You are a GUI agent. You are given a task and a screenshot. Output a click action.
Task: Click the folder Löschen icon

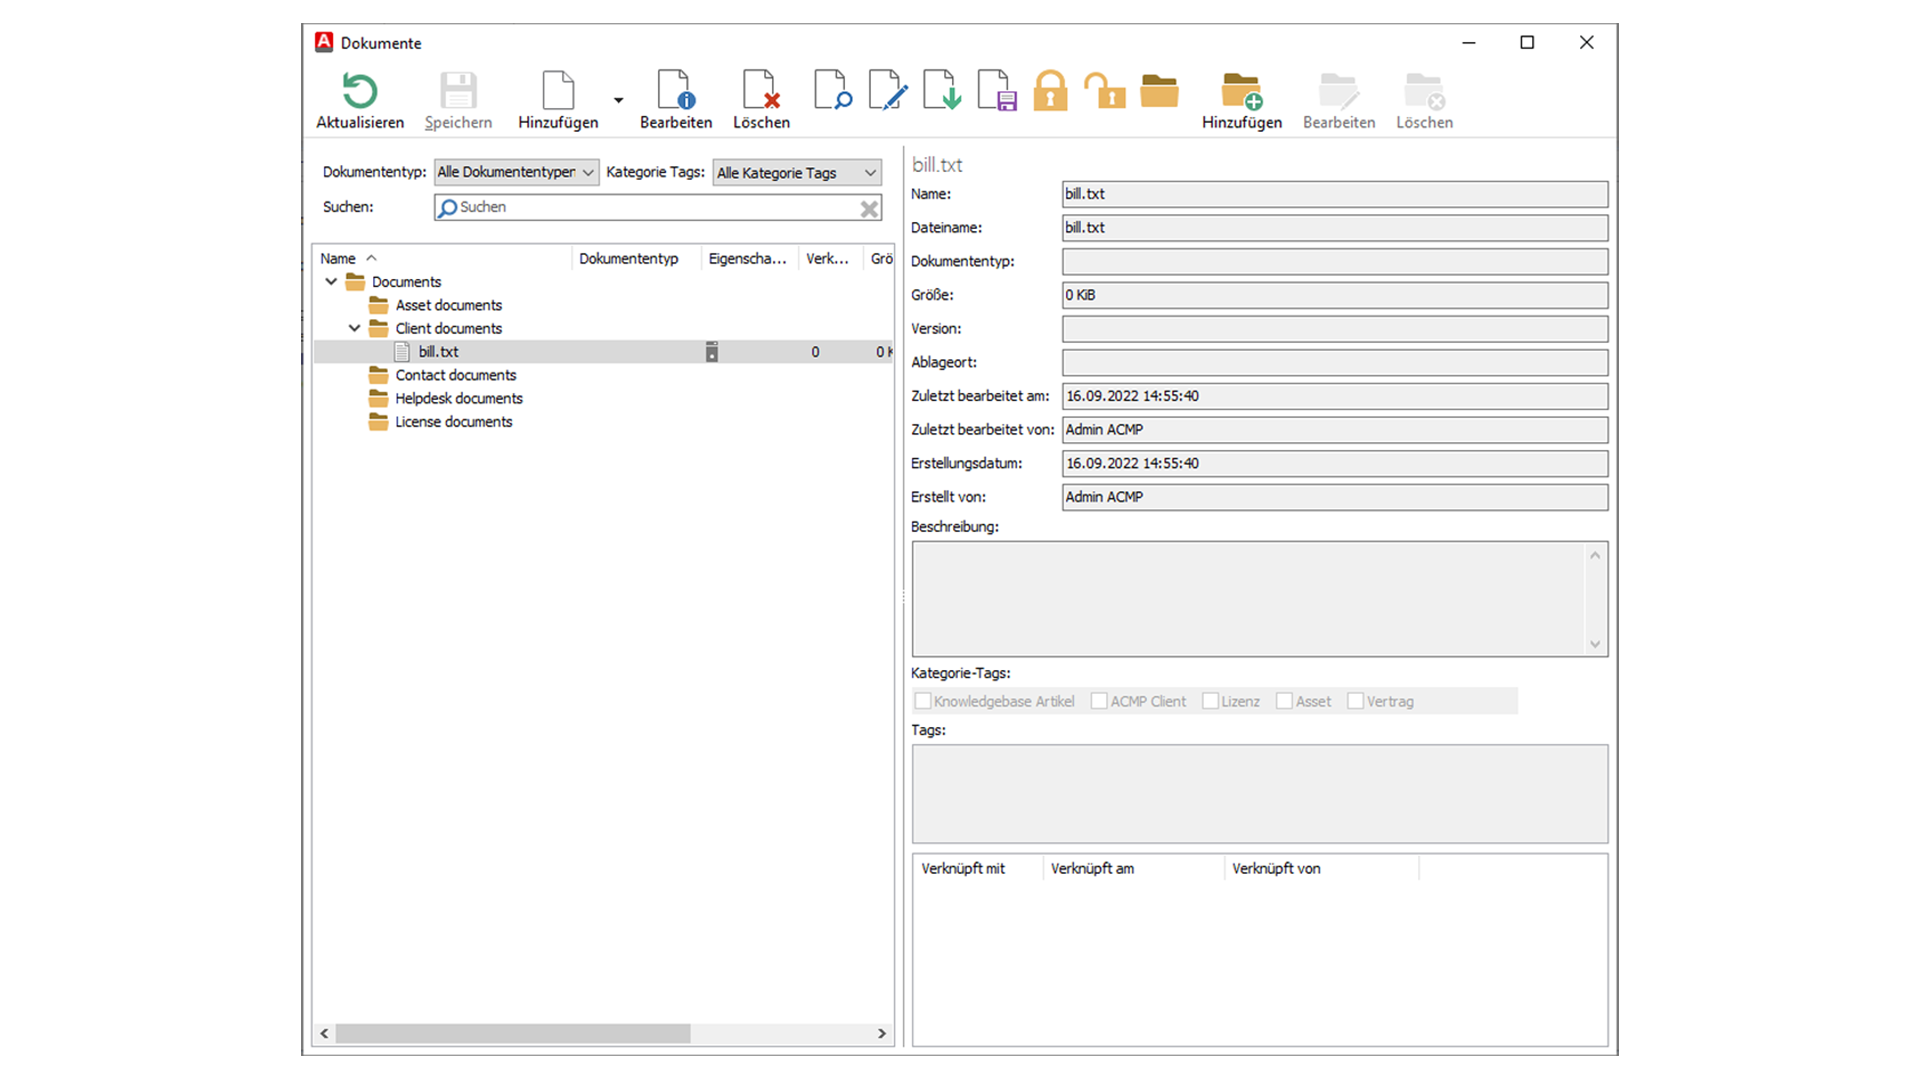point(1424,91)
